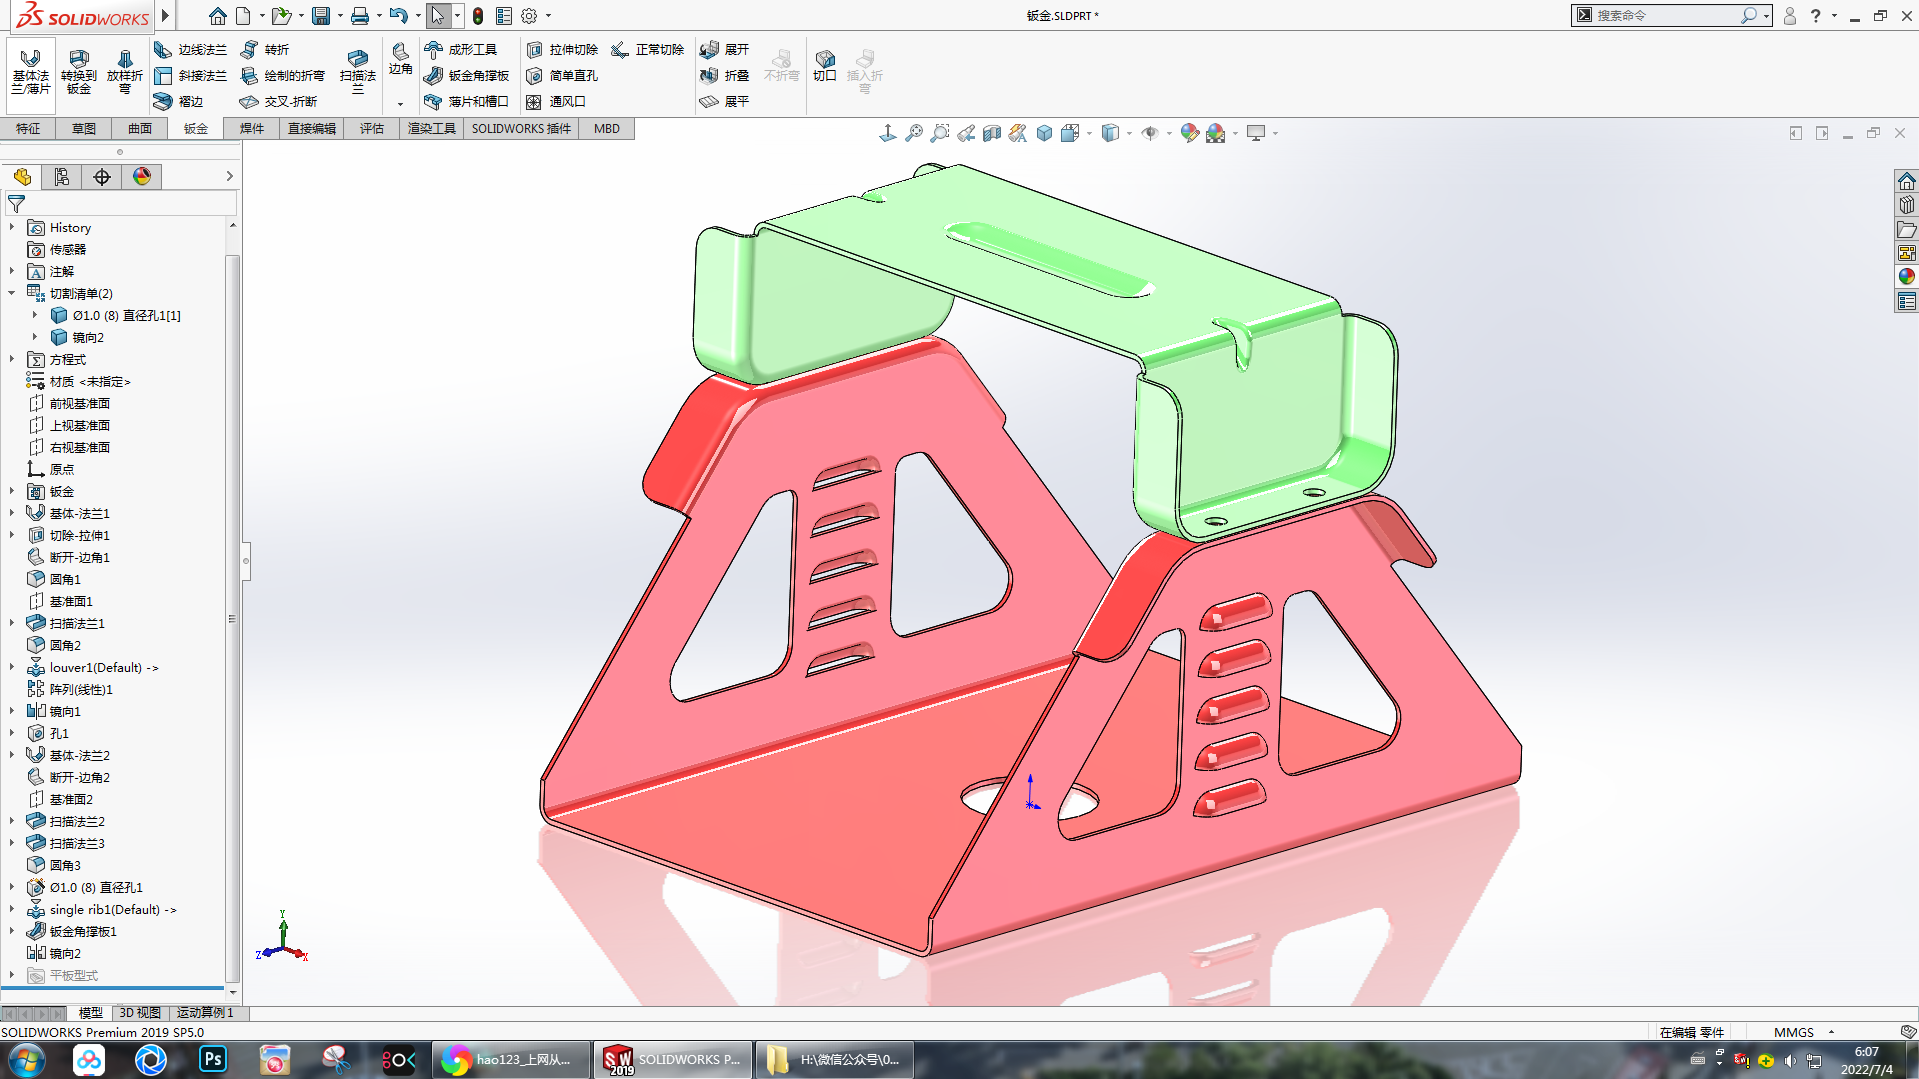Open the 成形工具 command
This screenshot has width=1919, height=1079.
pos(461,49)
